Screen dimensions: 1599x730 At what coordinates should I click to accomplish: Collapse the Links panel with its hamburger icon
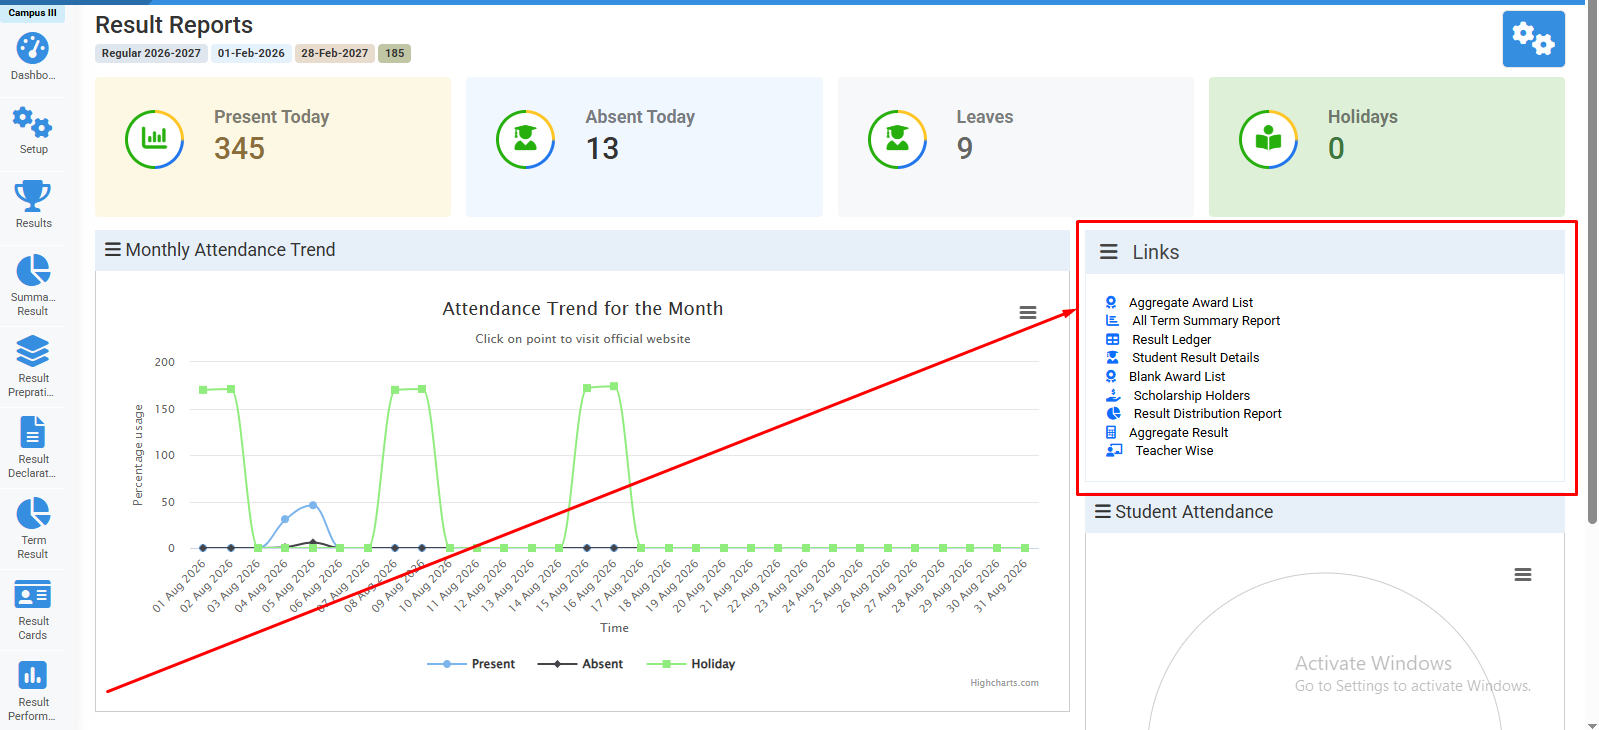tap(1108, 252)
